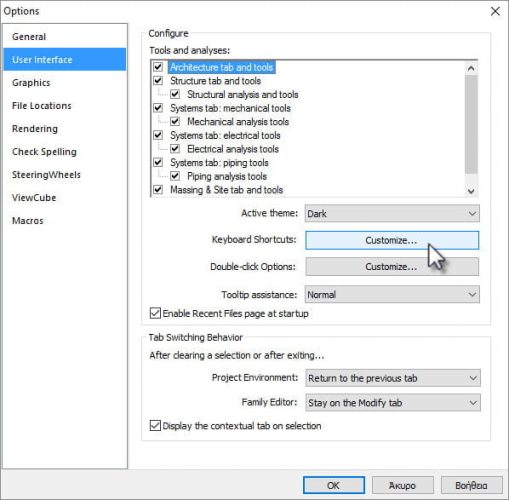Customize Double-click Options button

(392, 267)
